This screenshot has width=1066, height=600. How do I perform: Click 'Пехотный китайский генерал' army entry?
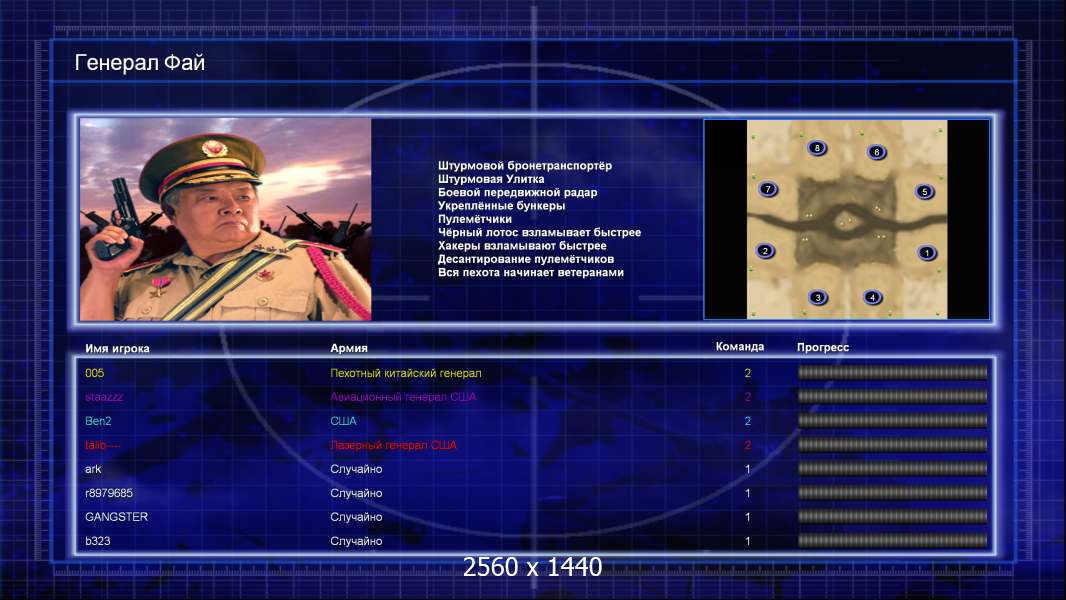click(406, 373)
